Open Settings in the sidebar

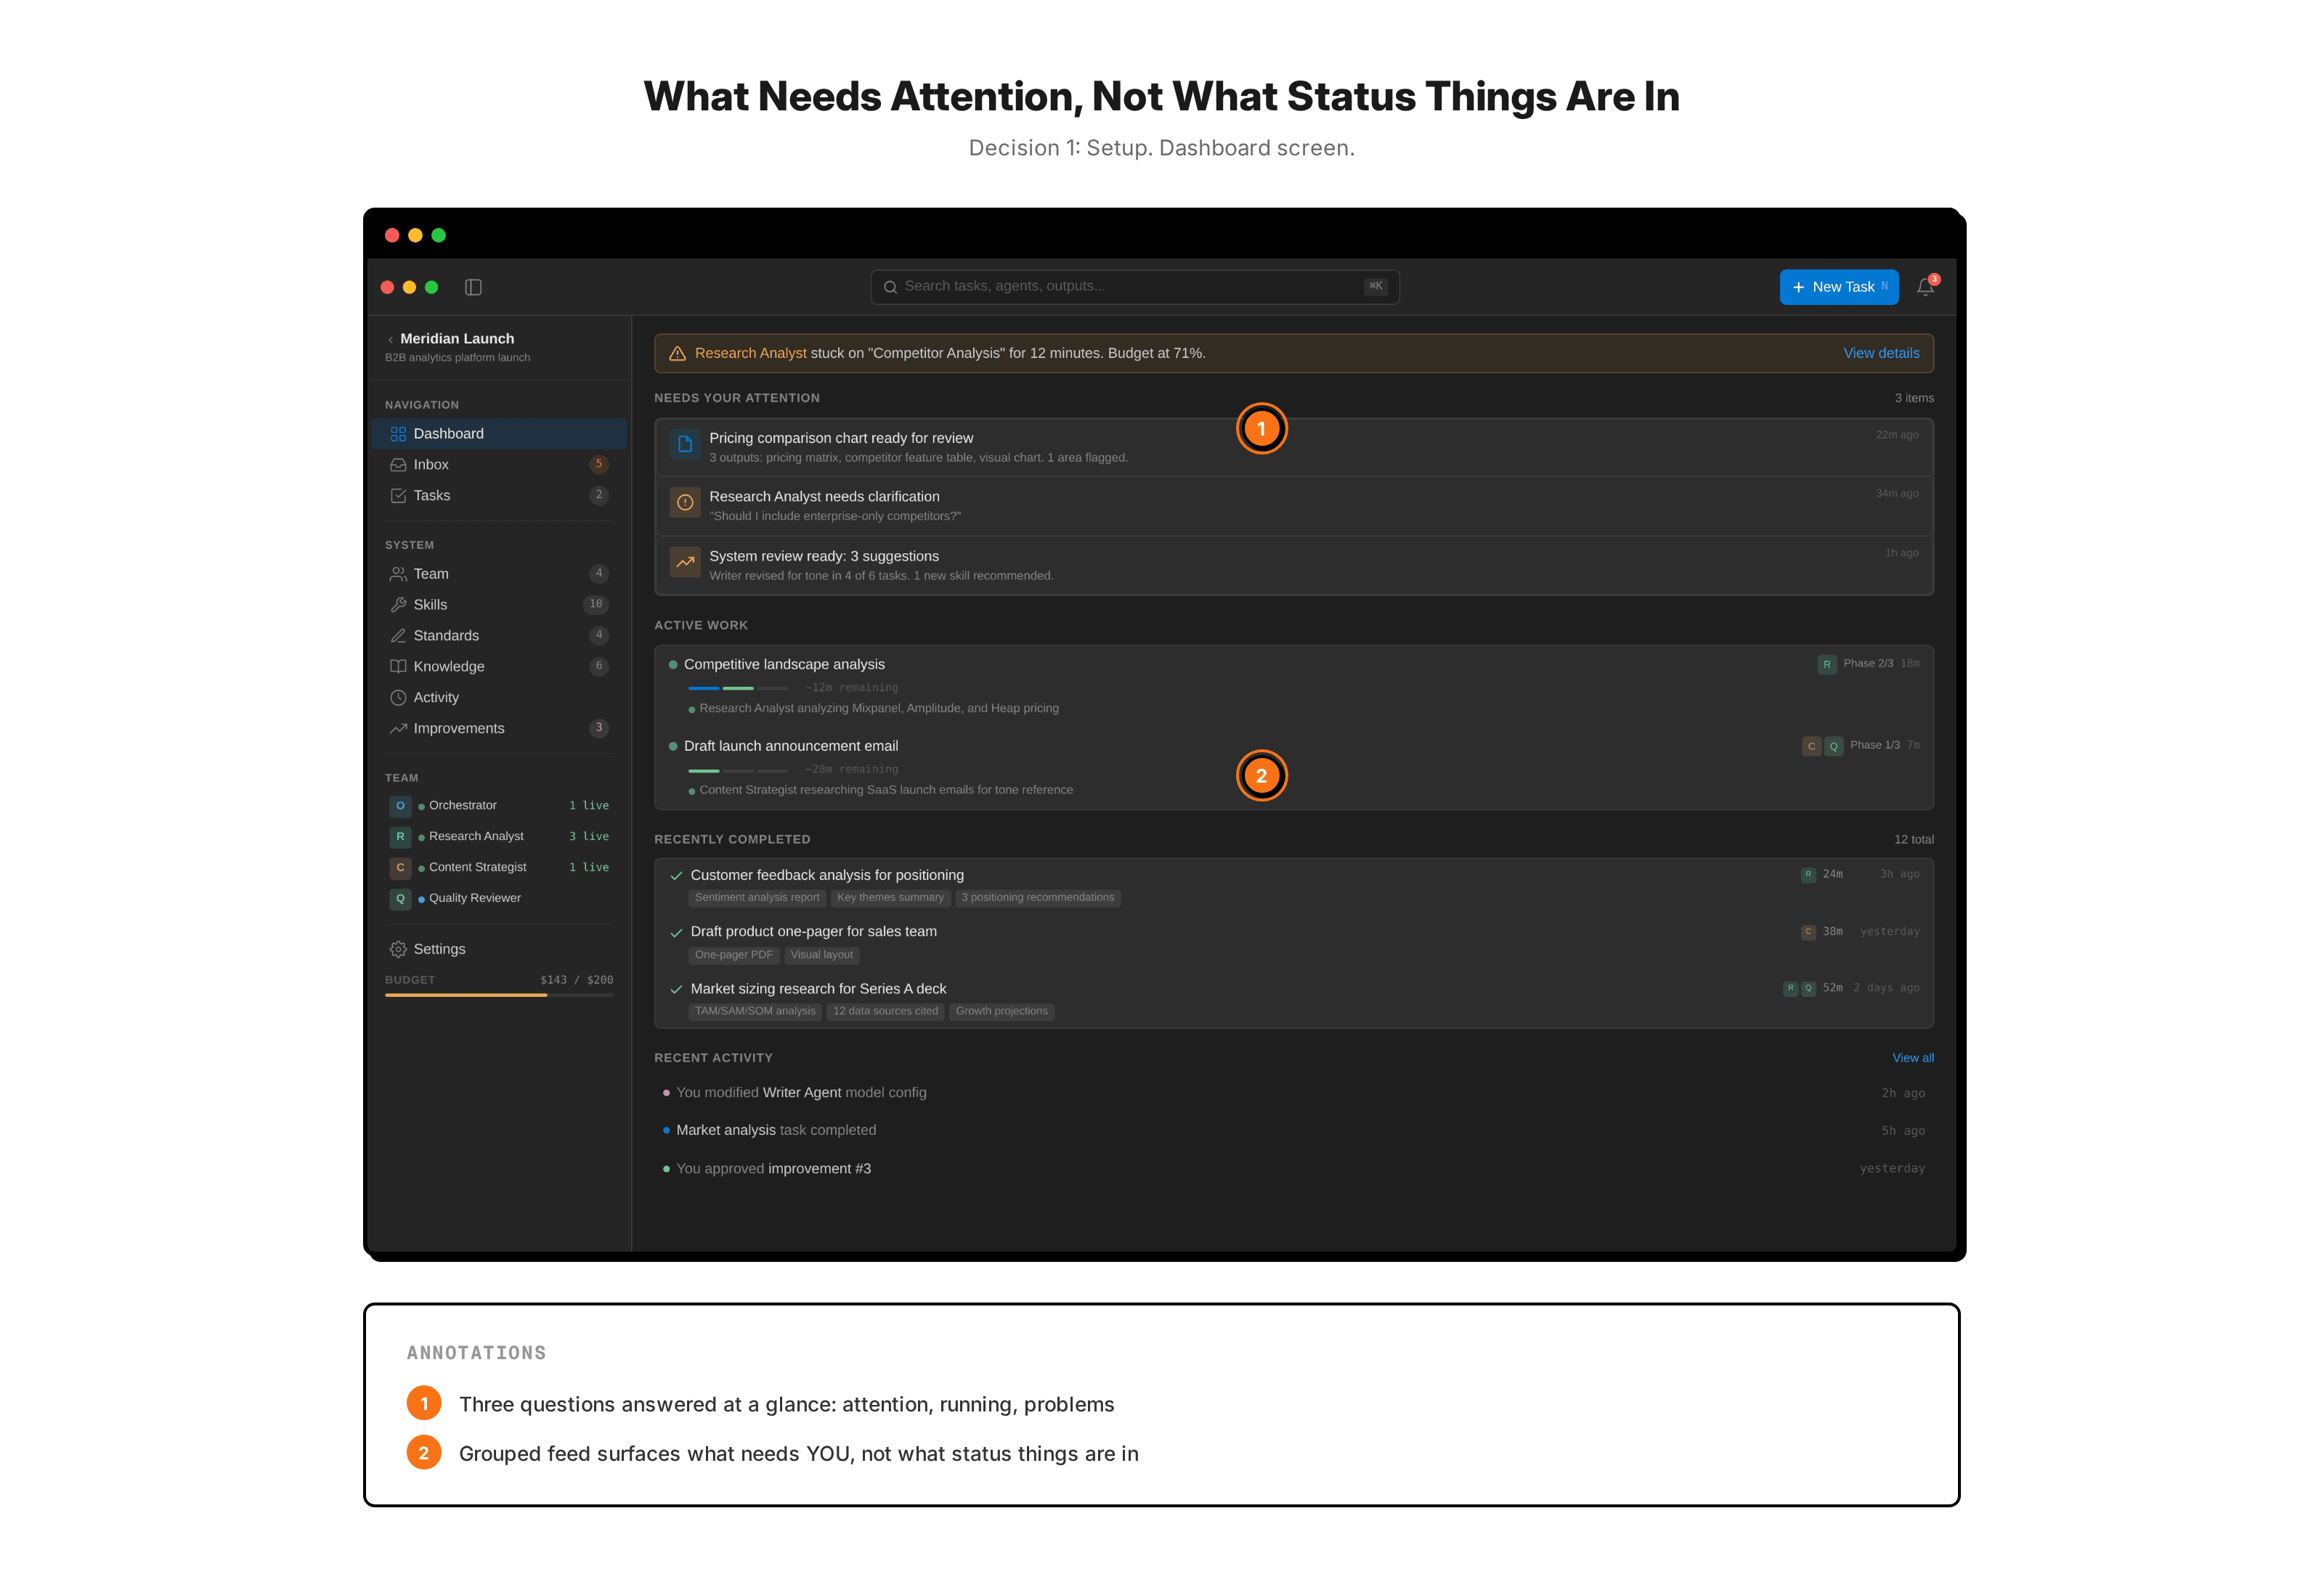[x=499, y=949]
